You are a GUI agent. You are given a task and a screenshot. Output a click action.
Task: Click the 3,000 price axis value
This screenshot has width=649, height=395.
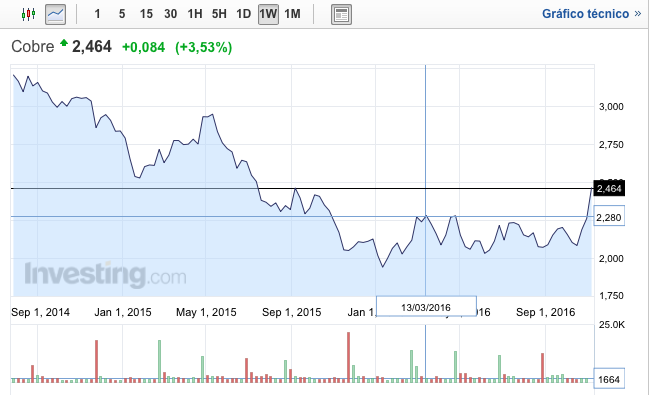[x=611, y=106]
